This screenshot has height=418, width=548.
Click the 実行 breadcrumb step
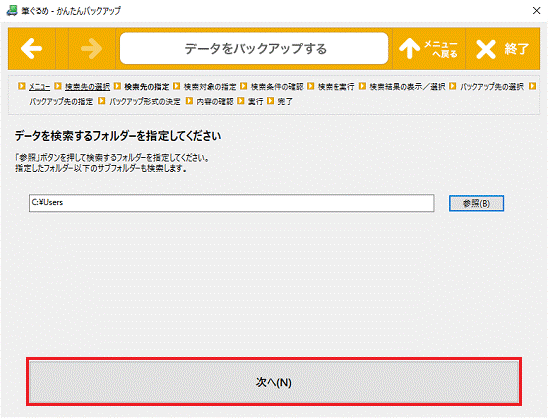(x=255, y=102)
